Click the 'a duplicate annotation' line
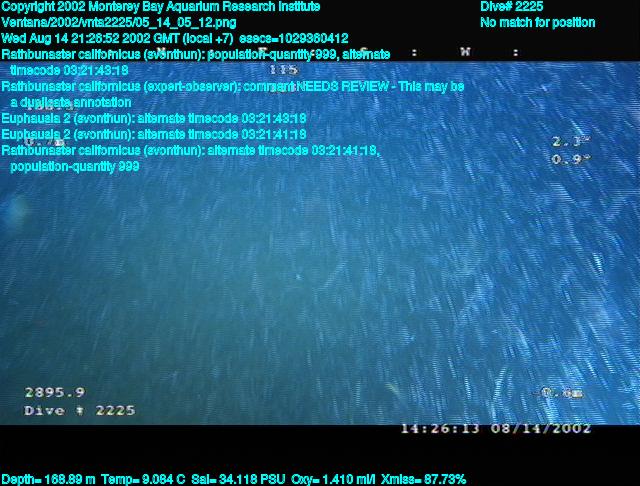Image resolution: width=640 pixels, height=486 pixels. point(70,102)
